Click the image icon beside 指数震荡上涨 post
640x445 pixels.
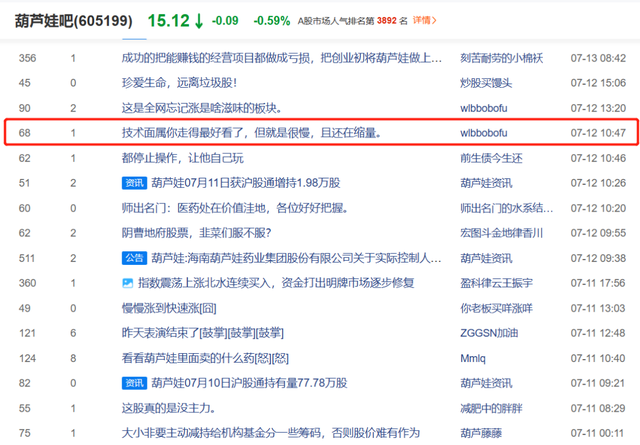[128, 283]
